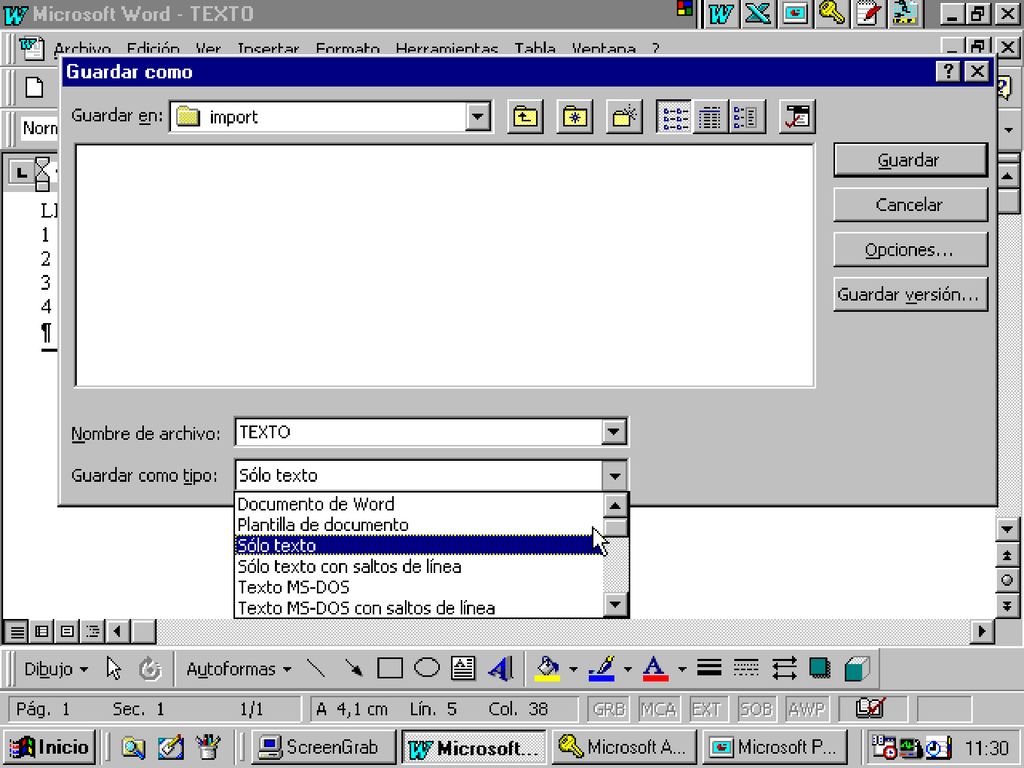Viewport: 1024px width, 768px height.
Task: Select the Select Objects arrow tool
Action: (114, 669)
